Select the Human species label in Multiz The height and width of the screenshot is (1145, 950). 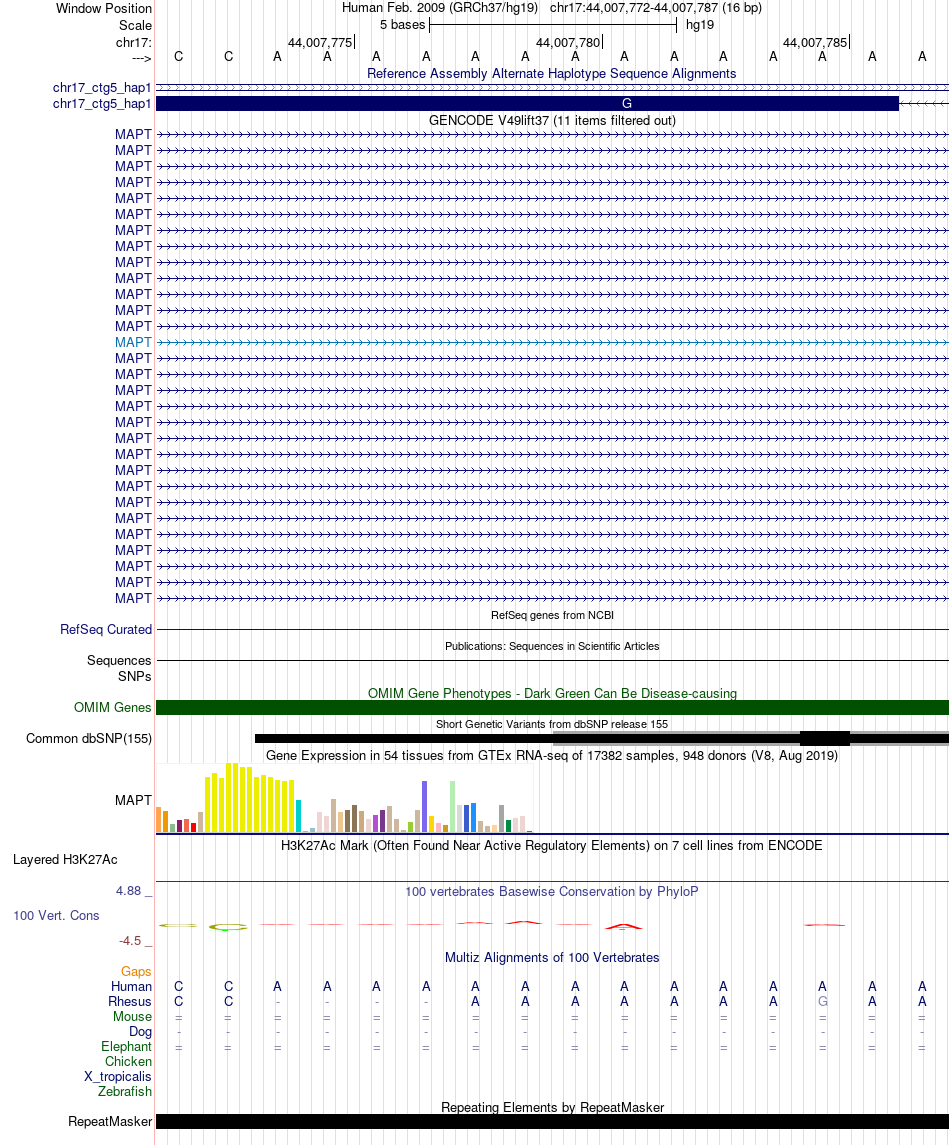point(131,987)
